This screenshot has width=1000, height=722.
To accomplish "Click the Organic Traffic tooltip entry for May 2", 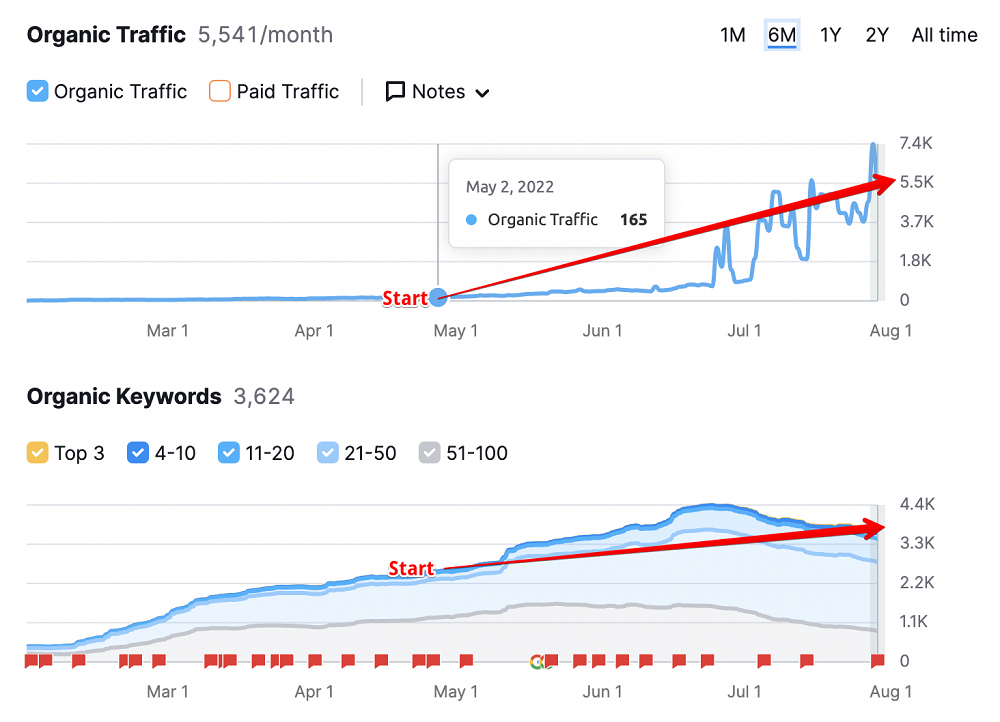I will 556,219.
